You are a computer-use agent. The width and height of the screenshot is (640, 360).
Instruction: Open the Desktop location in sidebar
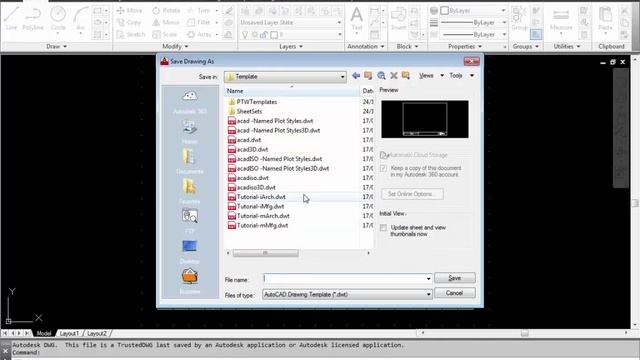click(190, 251)
